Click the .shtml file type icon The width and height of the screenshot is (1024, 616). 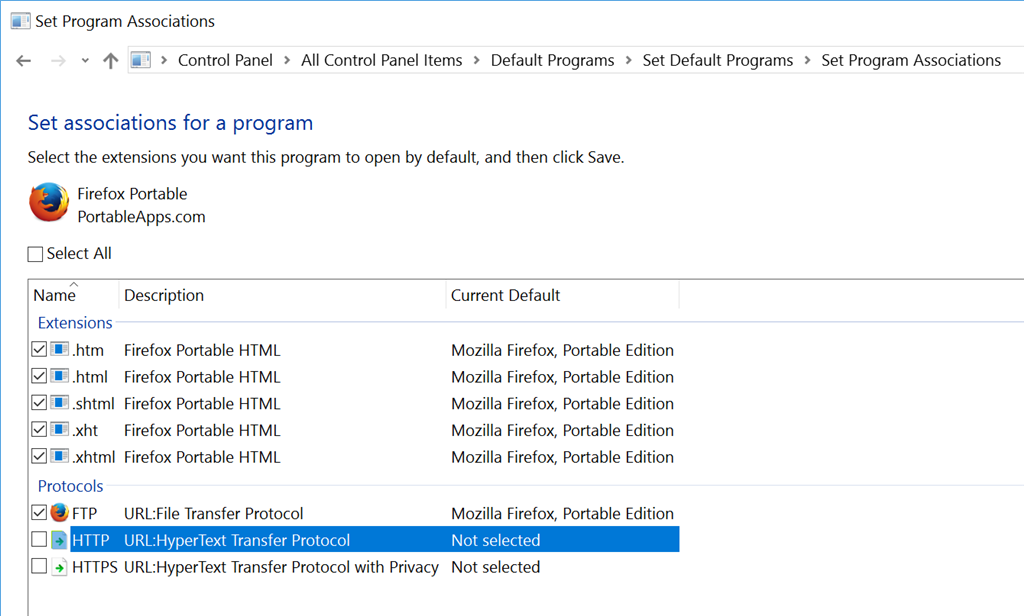coord(59,402)
